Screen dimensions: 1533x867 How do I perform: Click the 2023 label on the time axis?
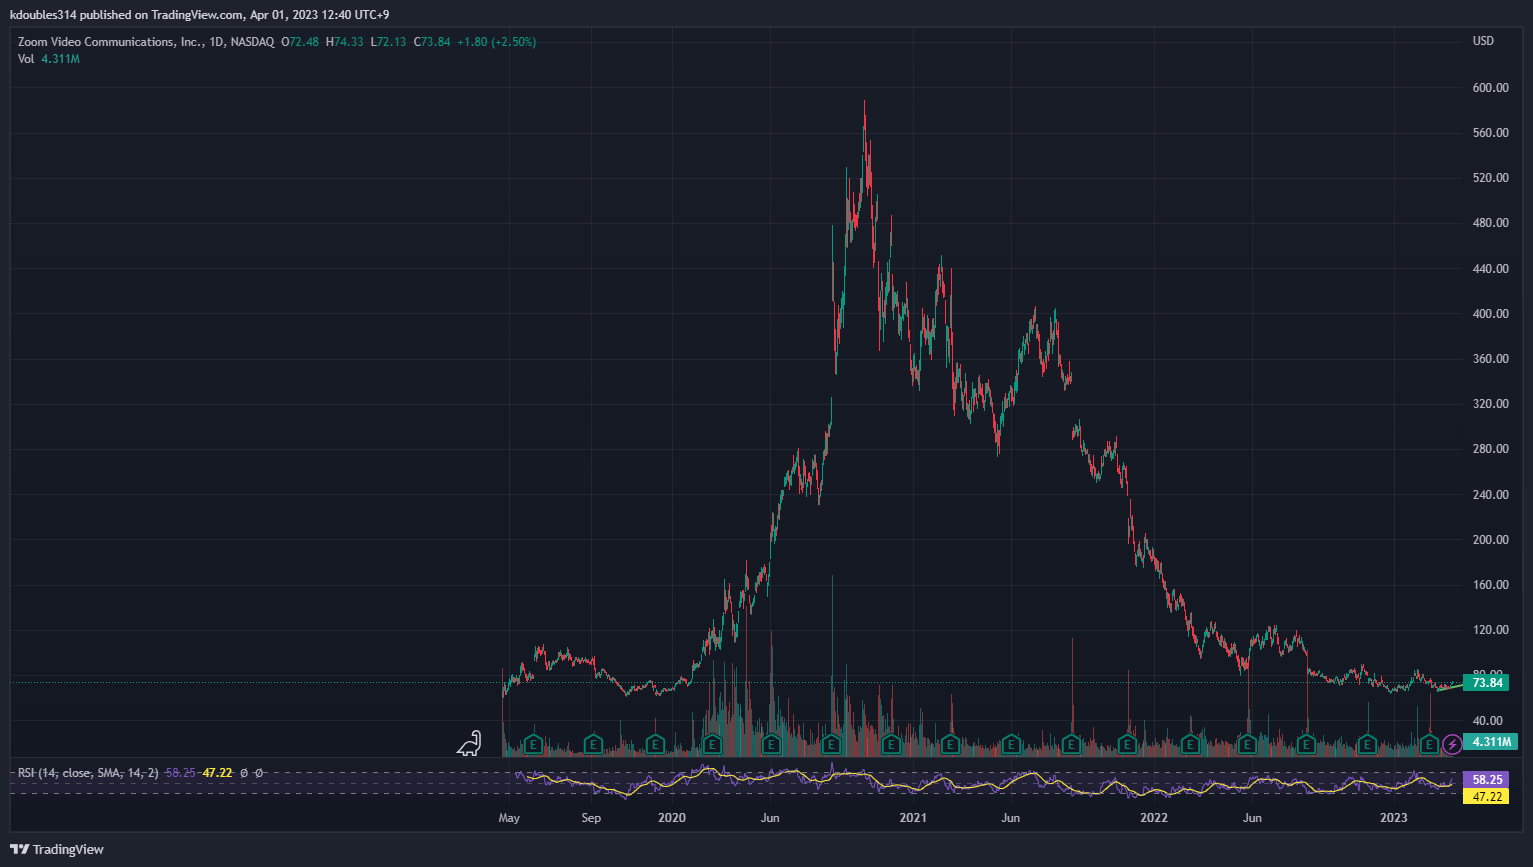pos(1394,818)
